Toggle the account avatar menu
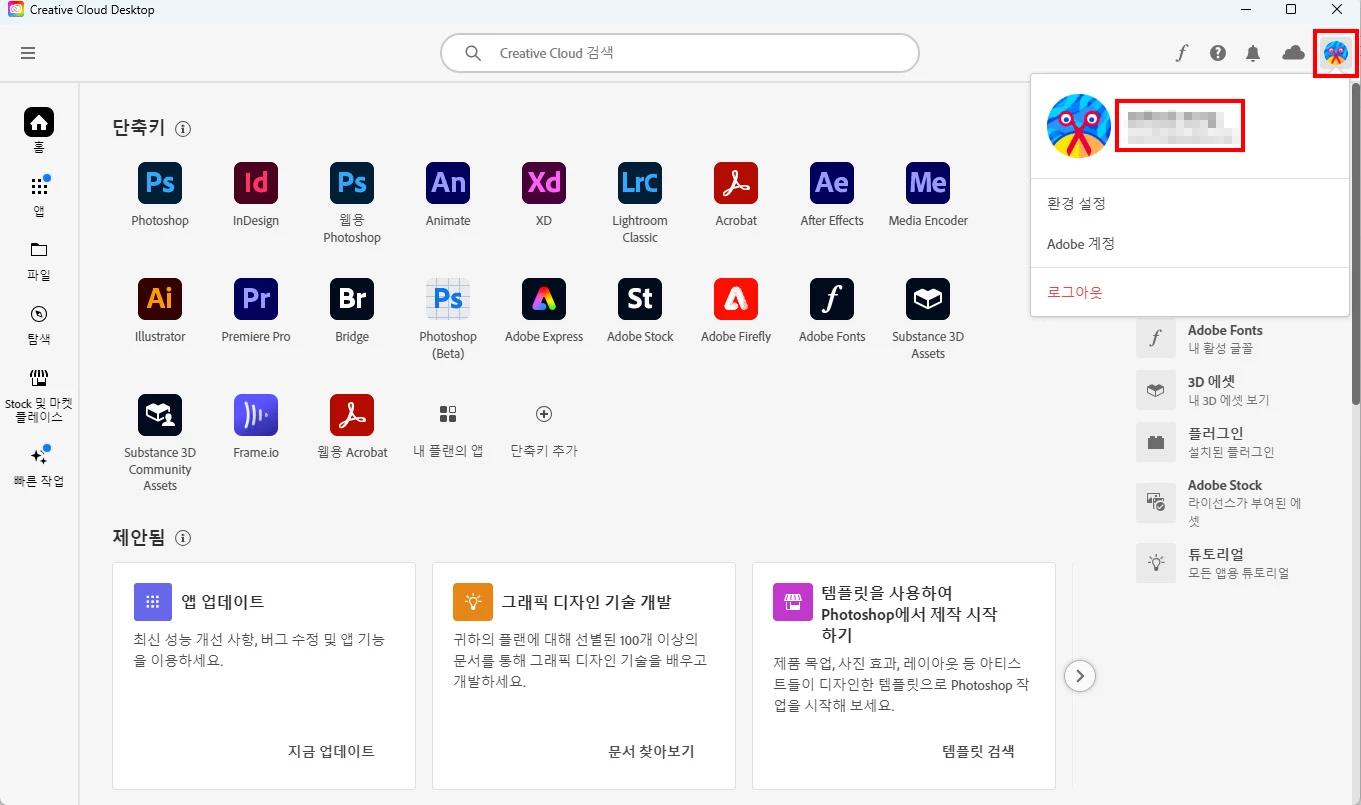 1336,53
